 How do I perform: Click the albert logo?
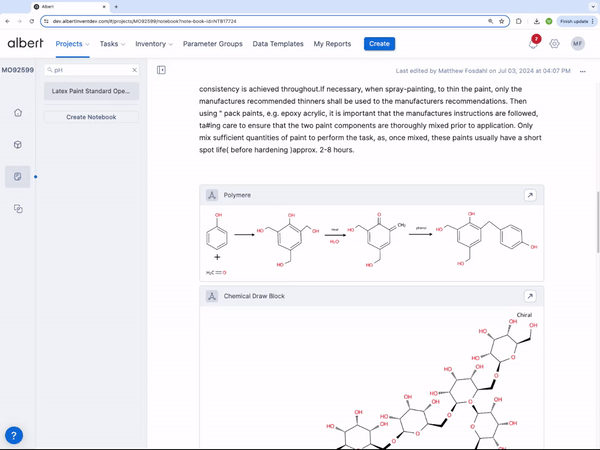pos(25,43)
